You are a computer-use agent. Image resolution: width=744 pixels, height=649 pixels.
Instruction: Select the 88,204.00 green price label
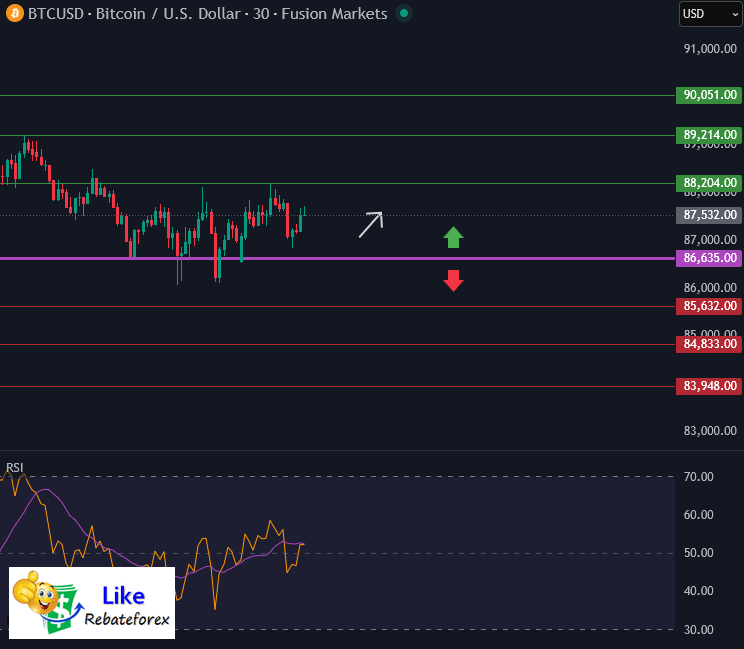pos(709,183)
